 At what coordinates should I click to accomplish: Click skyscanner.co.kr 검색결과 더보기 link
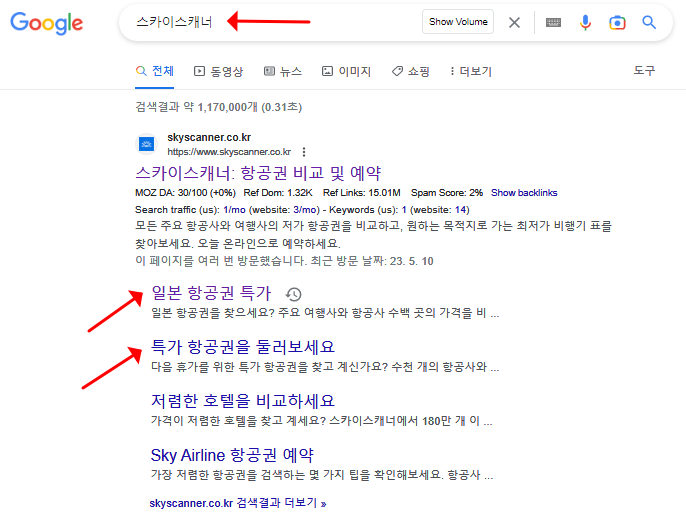238,503
